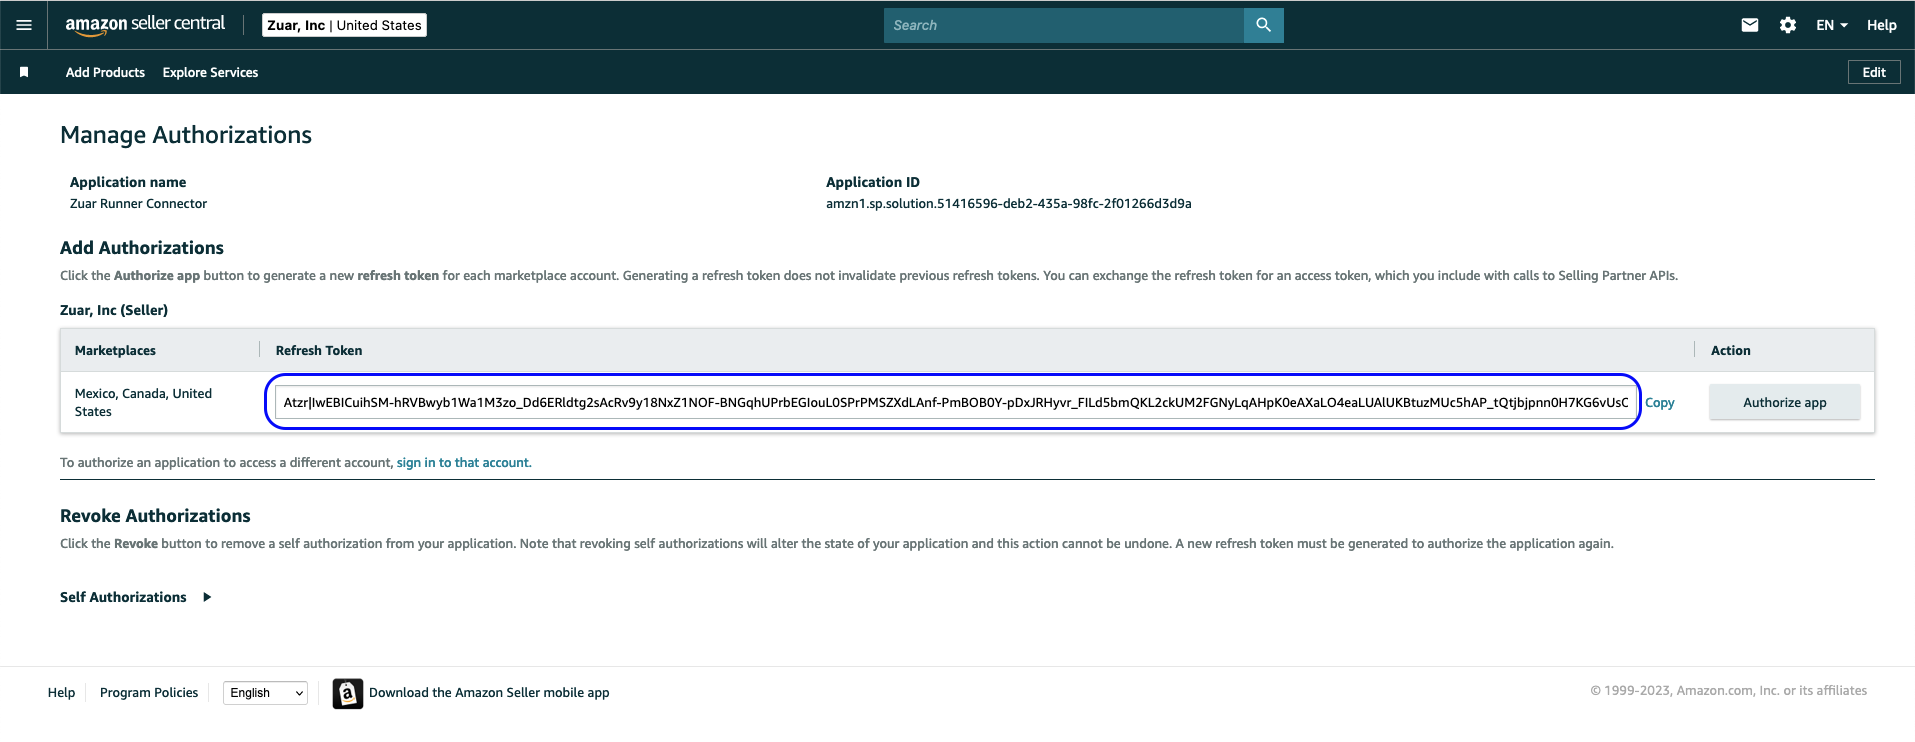Image resolution: width=1915 pixels, height=742 pixels.
Task: Click the Amazon Seller Central logo
Action: click(x=145, y=25)
